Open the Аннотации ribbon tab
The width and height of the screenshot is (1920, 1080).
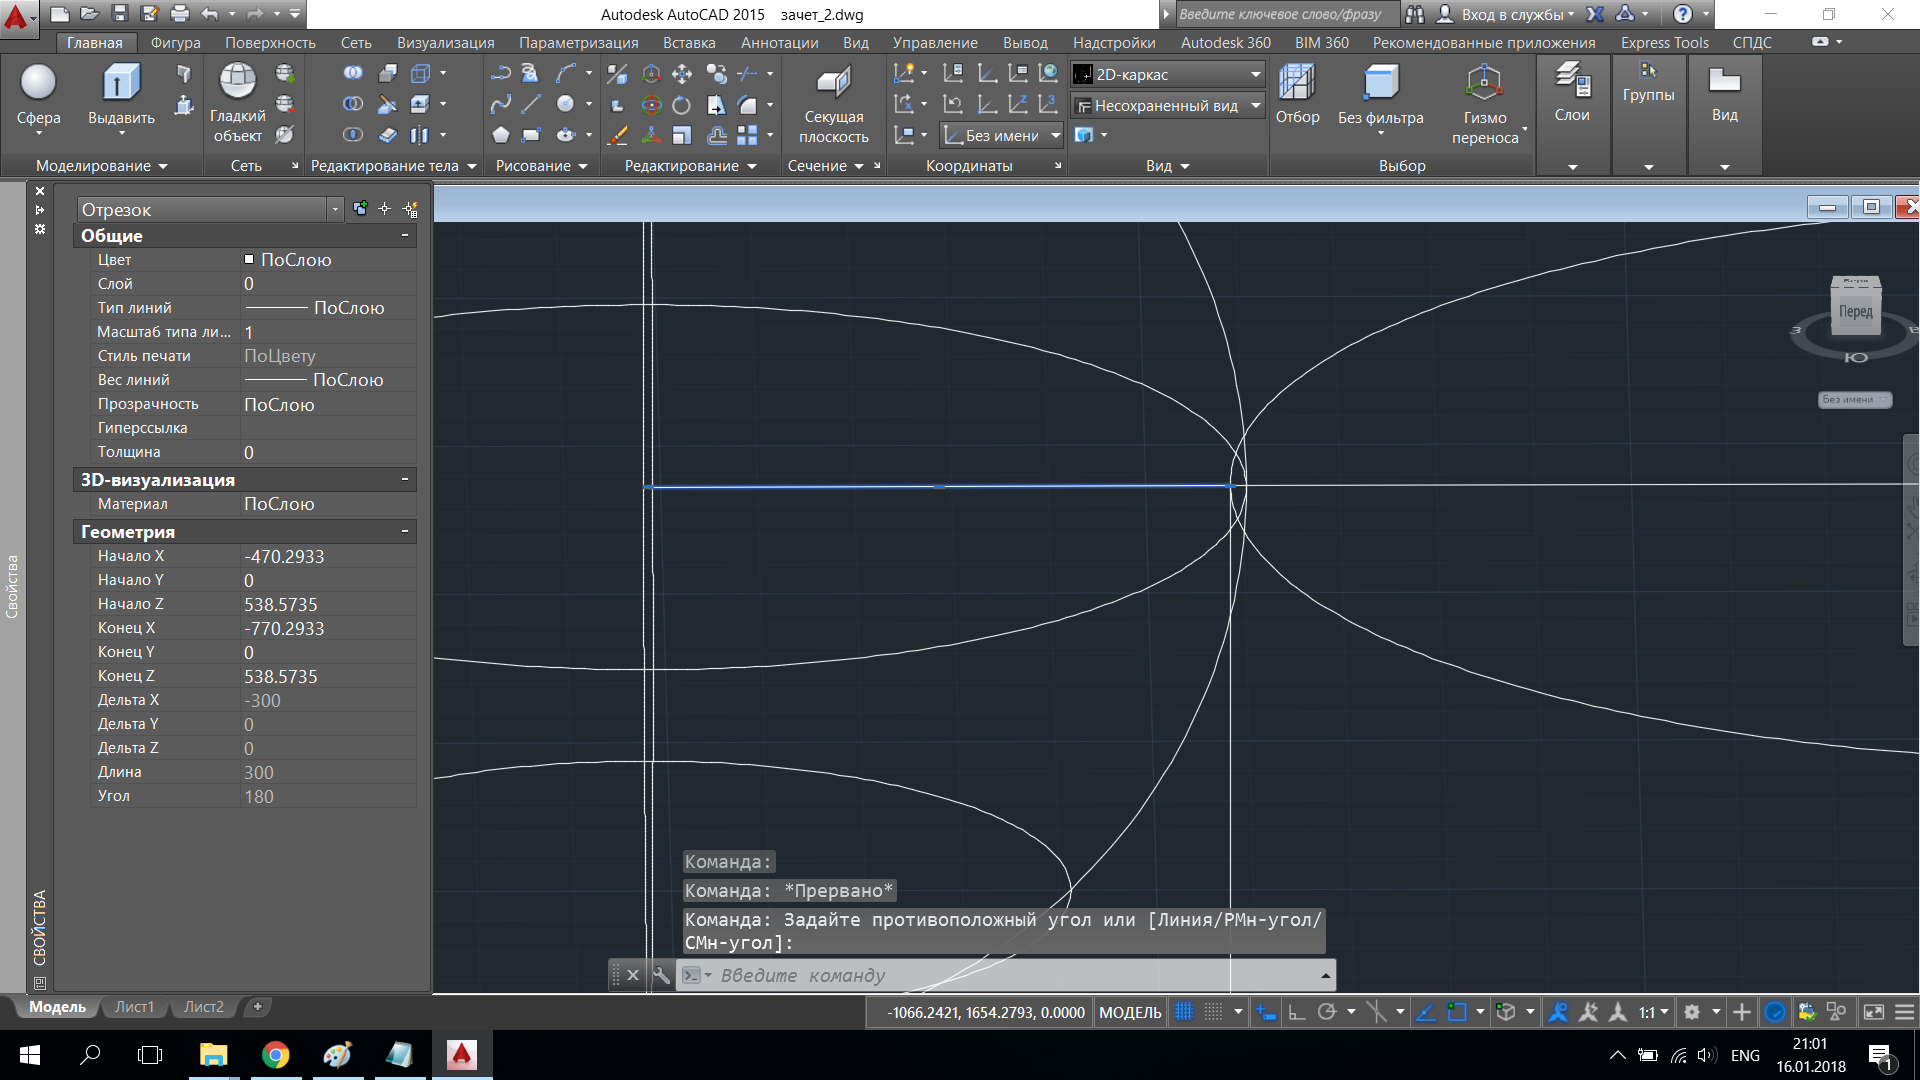coord(779,43)
